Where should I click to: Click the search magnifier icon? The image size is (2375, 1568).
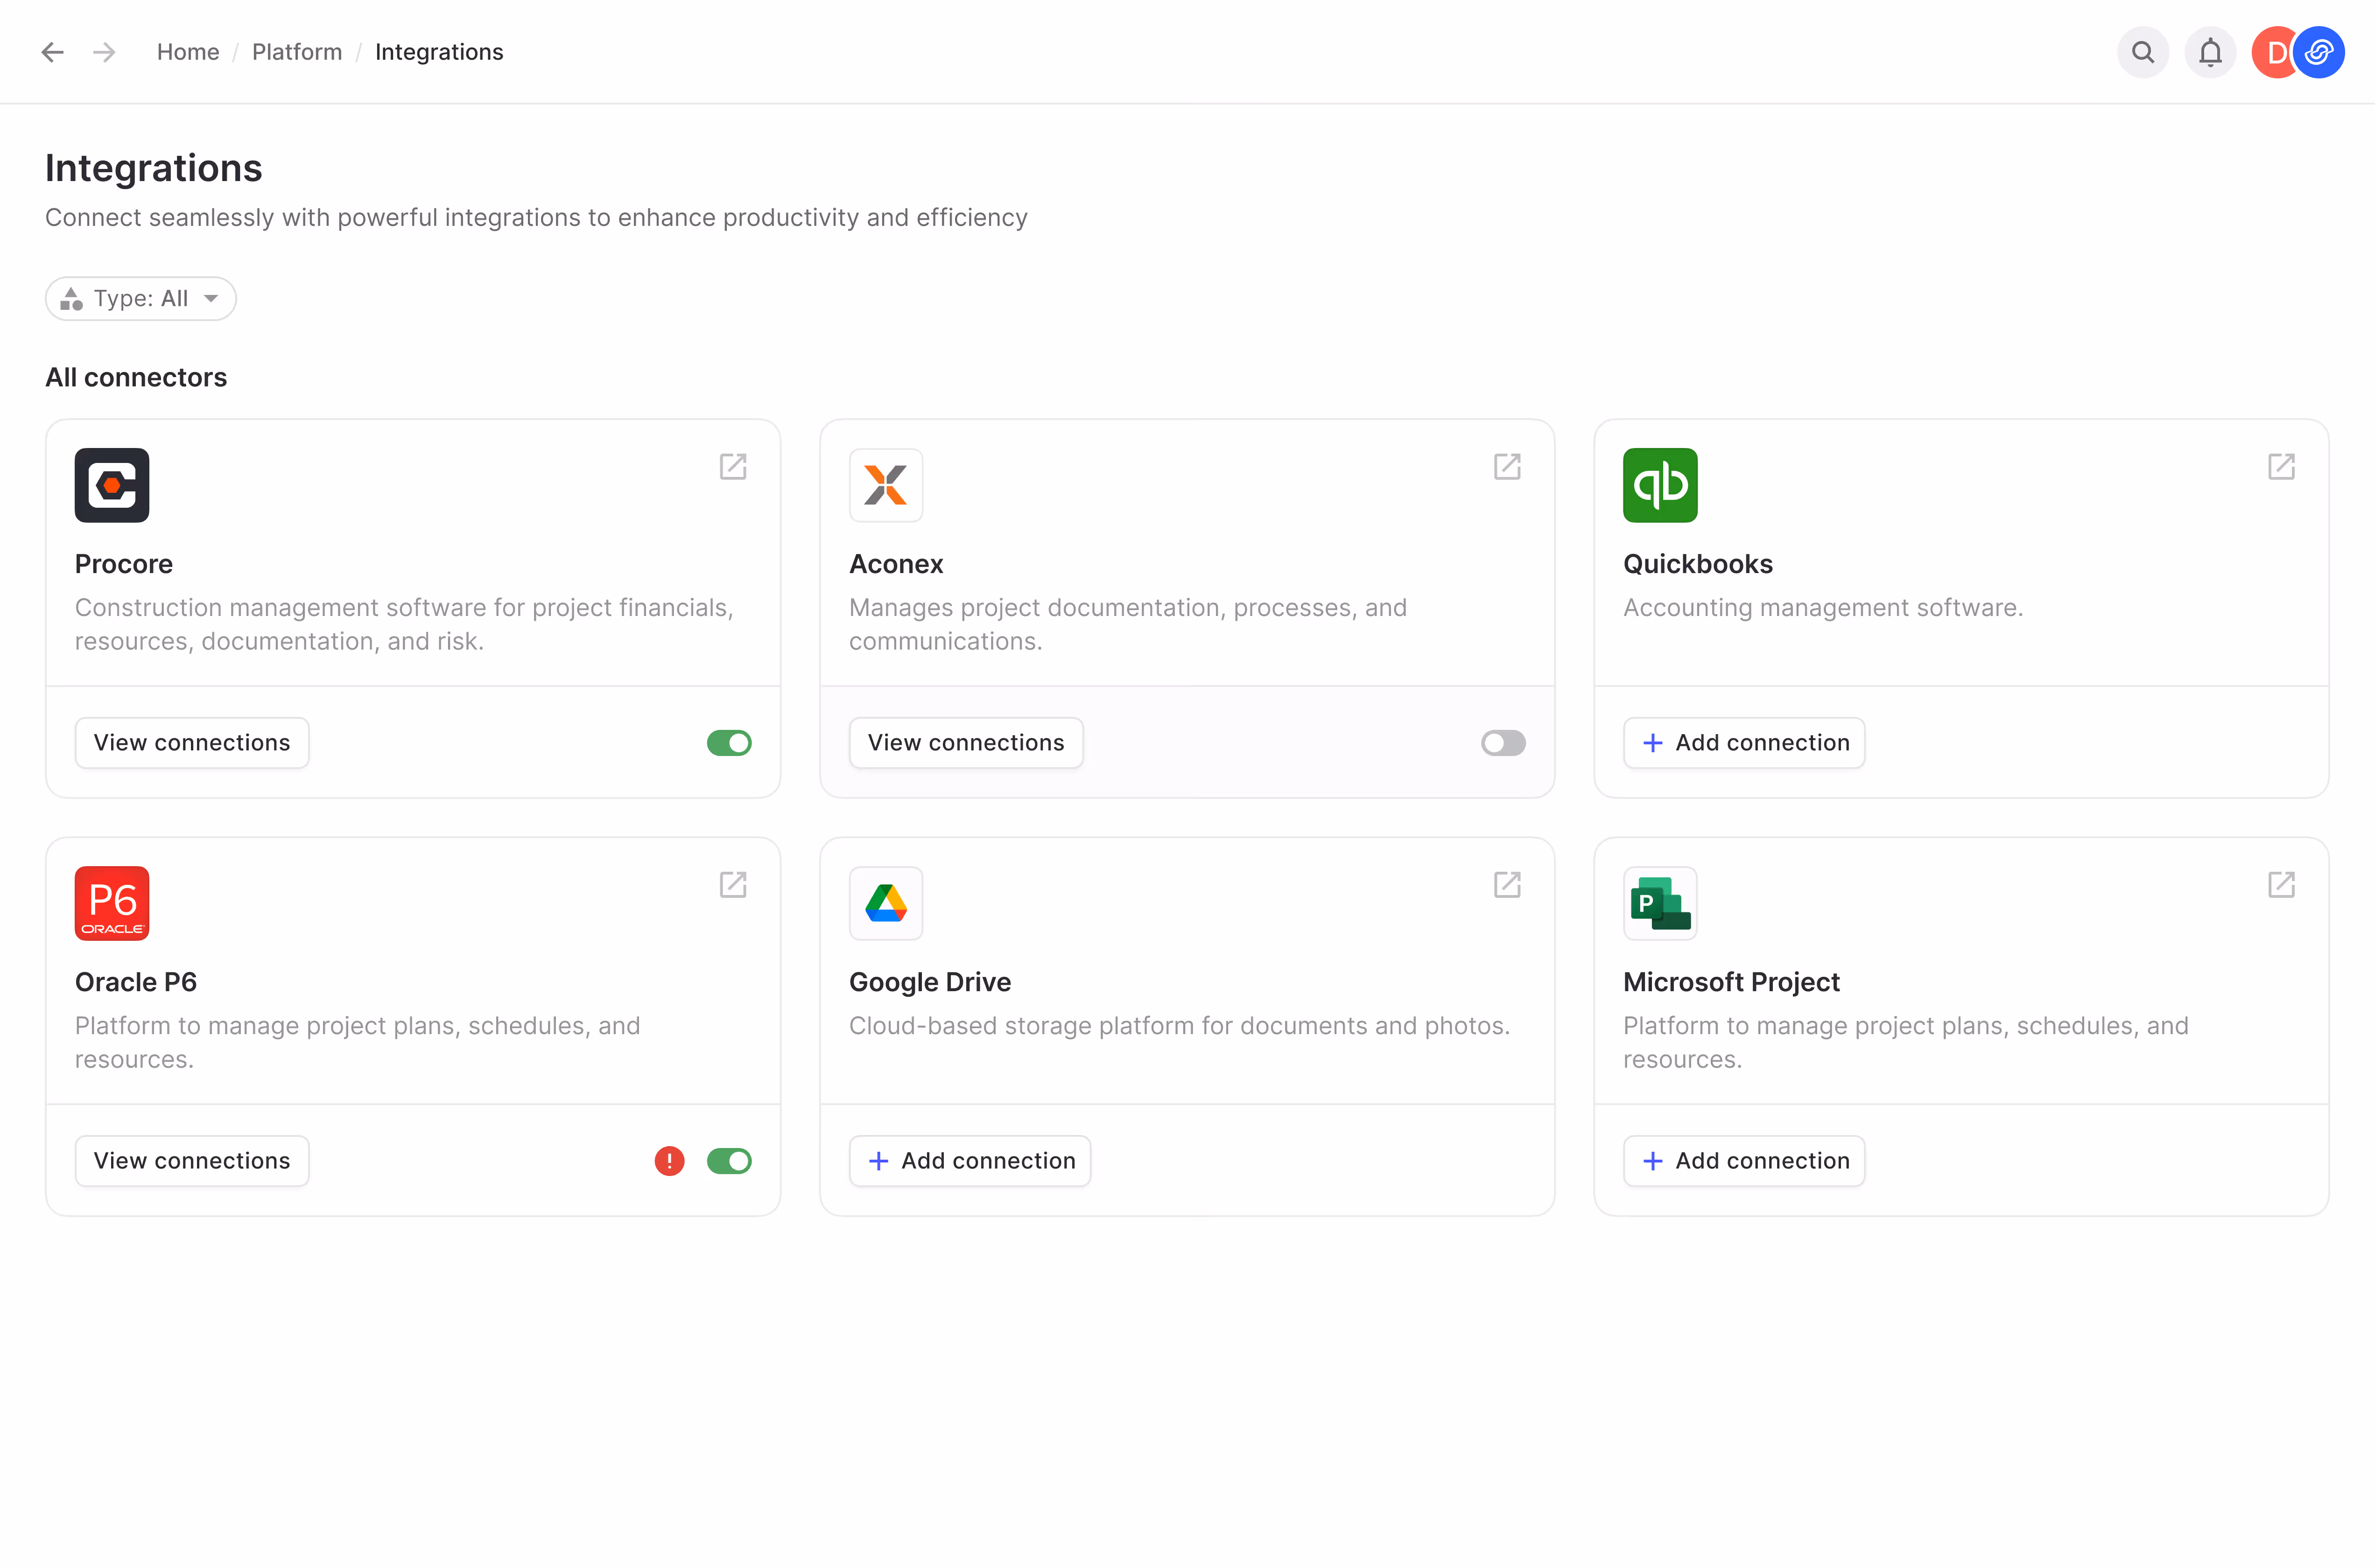[2142, 52]
